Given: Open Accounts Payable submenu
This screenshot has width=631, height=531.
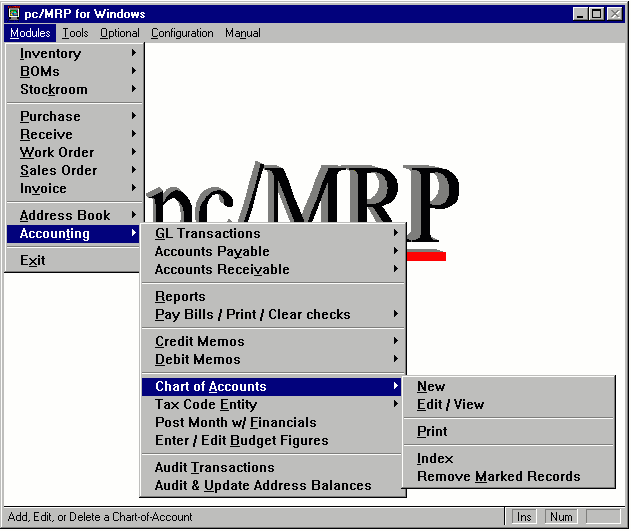Looking at the screenshot, I should (x=273, y=251).
